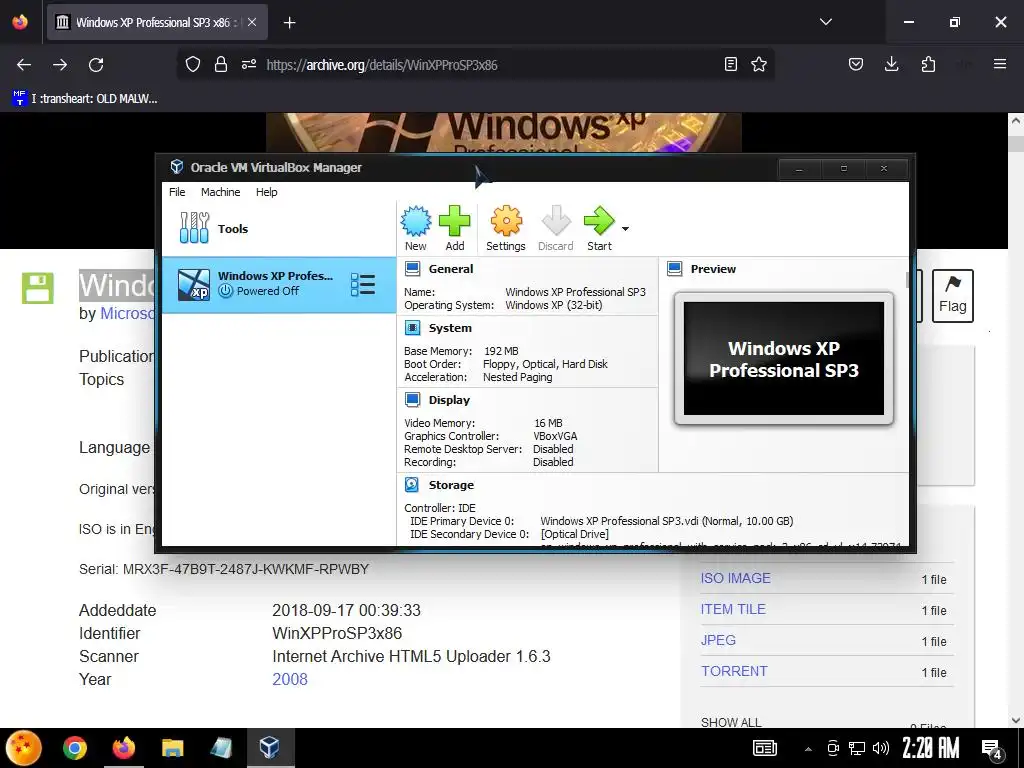Open the OLD MALW bookmark

coord(85,99)
